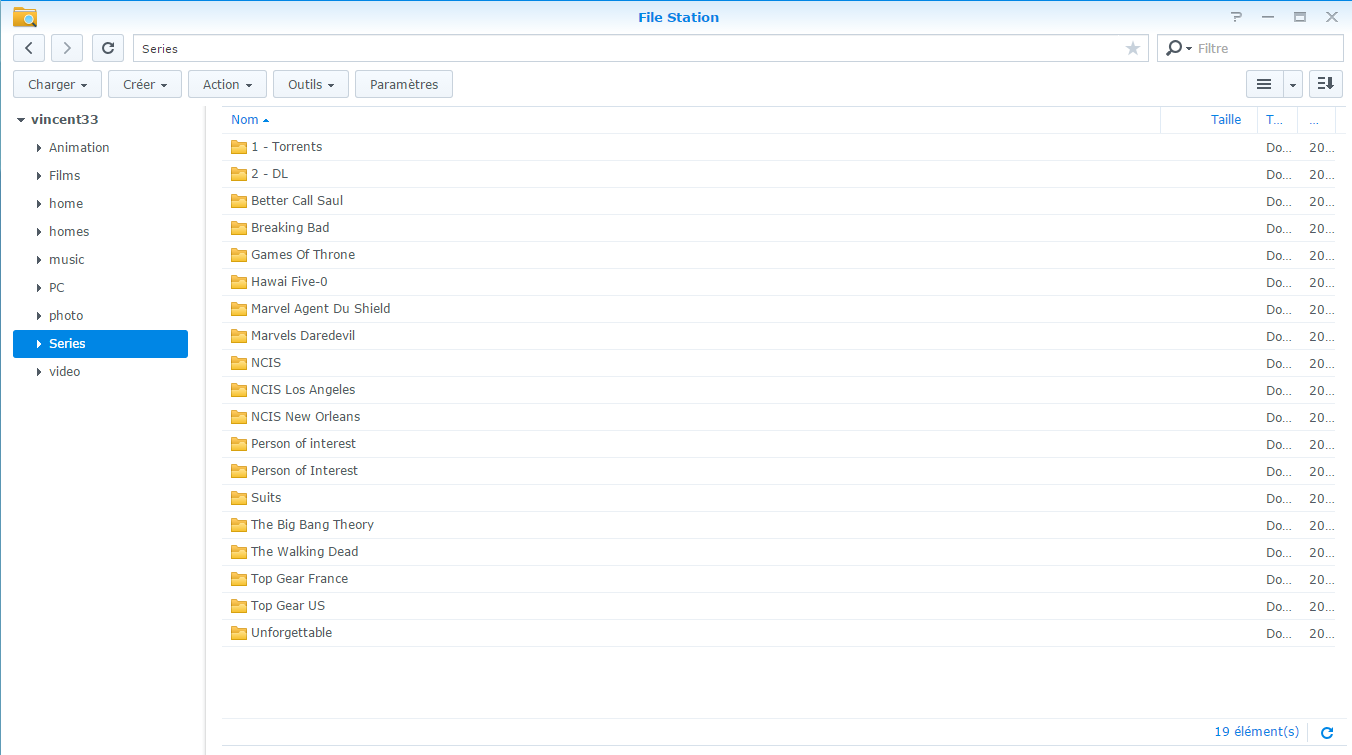Click folder icon of Better Call Saul

[238, 201]
